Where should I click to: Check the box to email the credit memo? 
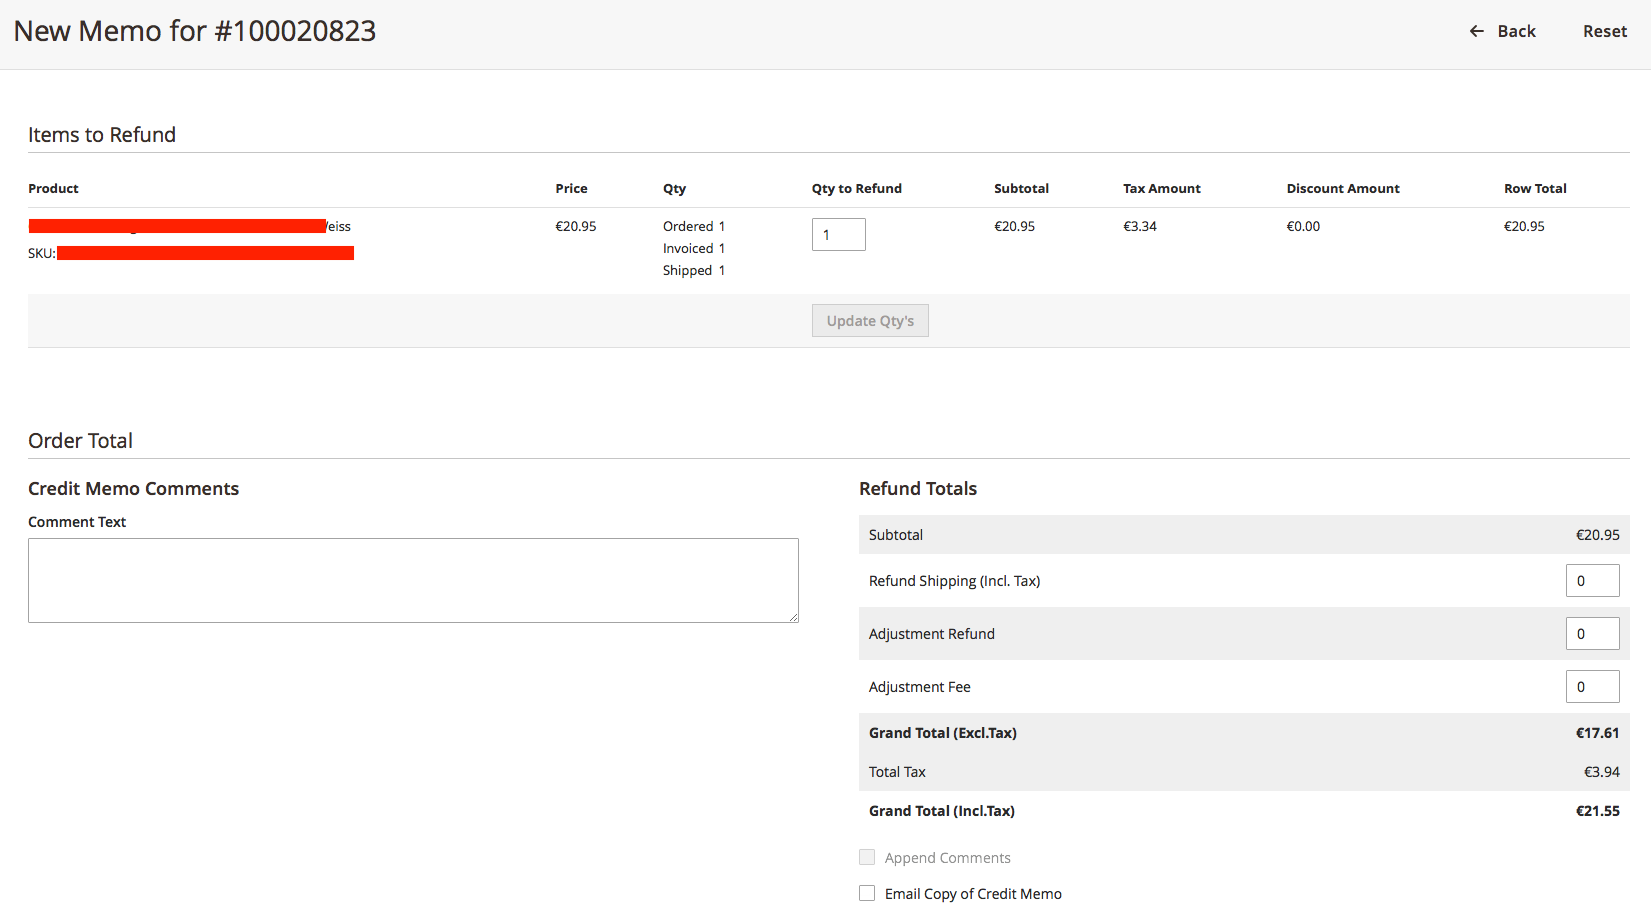(866, 892)
